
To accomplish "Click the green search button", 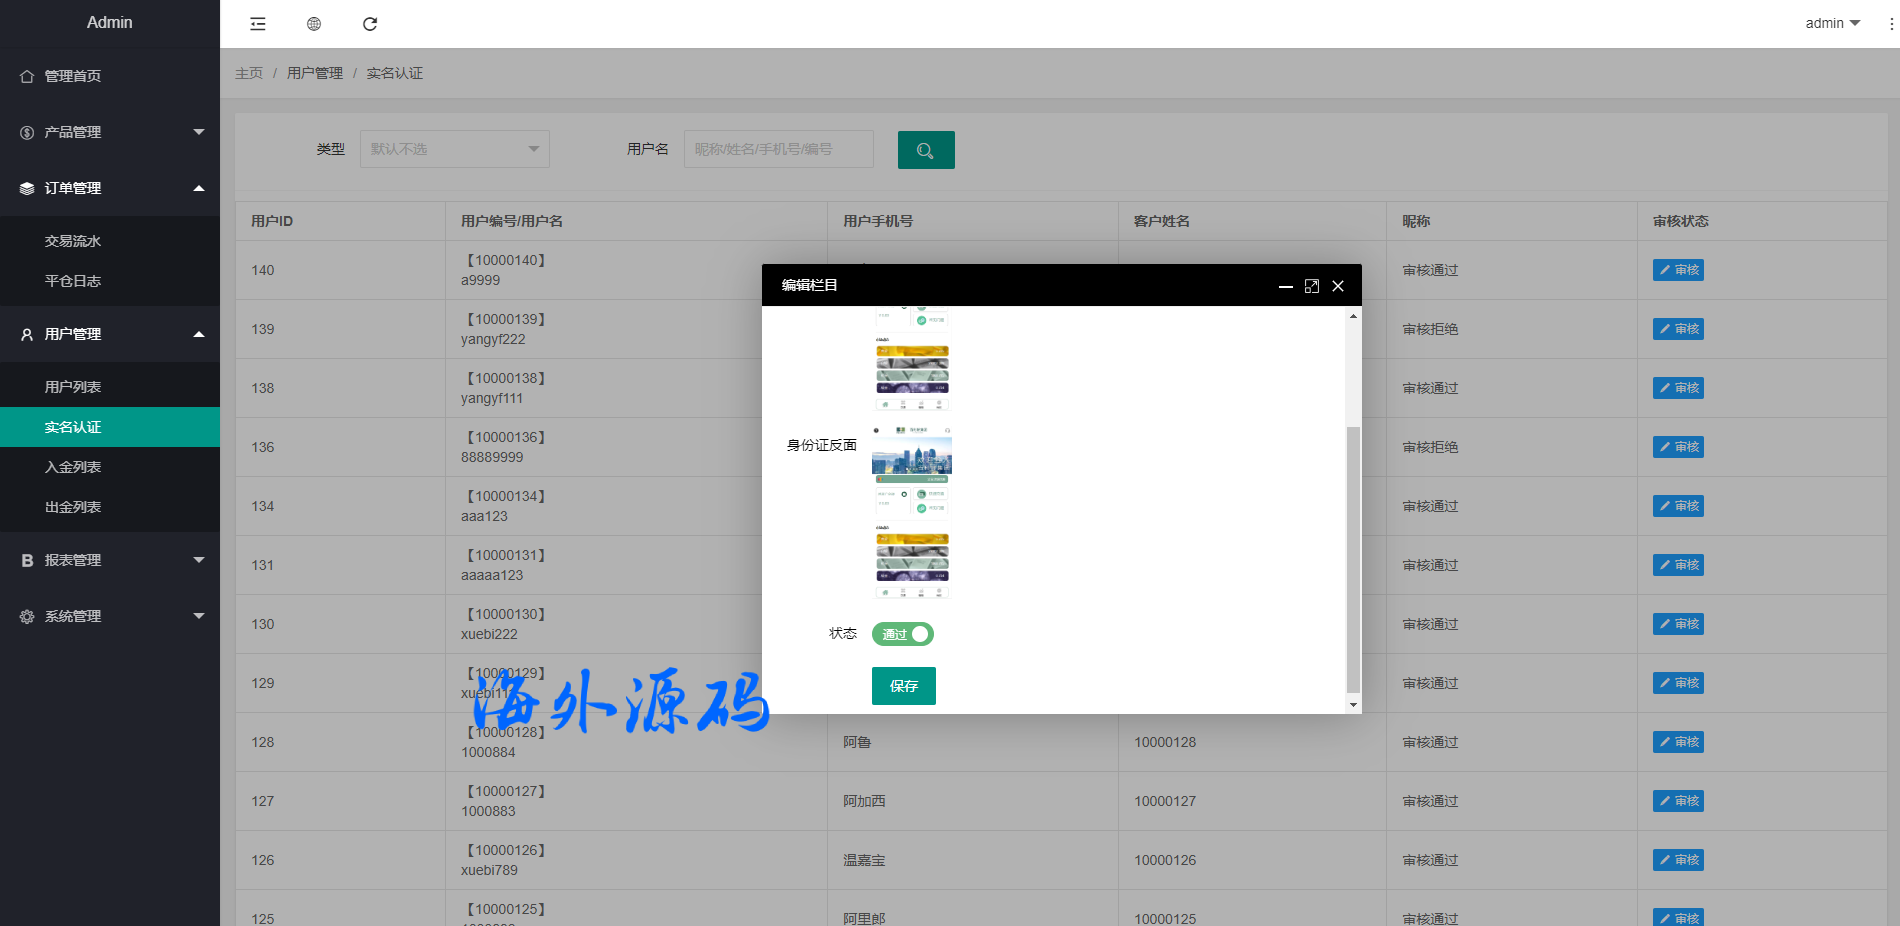I will coord(925,150).
